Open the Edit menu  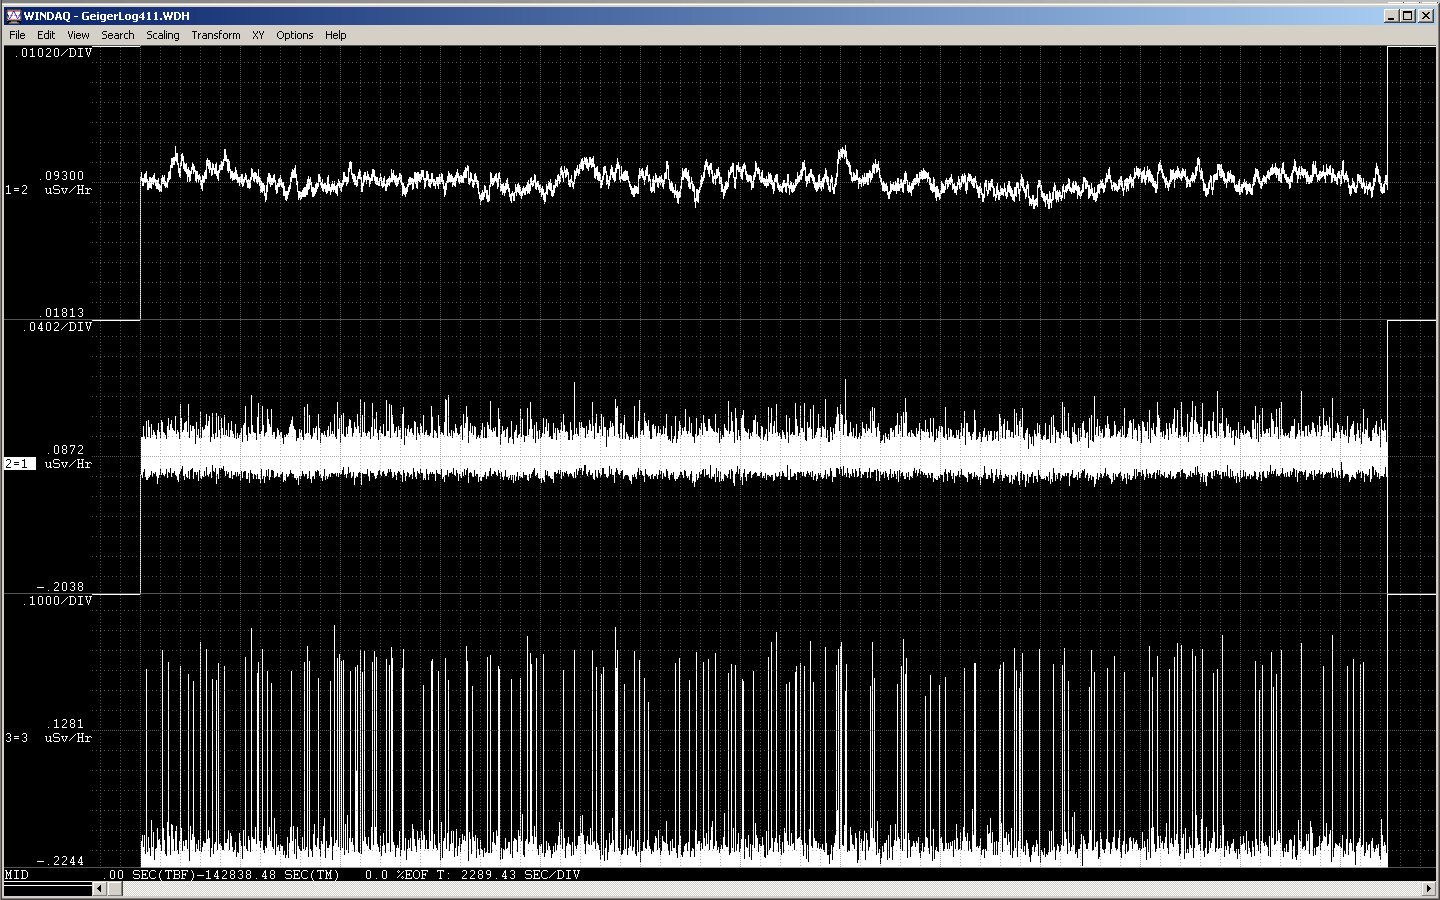tap(46, 35)
